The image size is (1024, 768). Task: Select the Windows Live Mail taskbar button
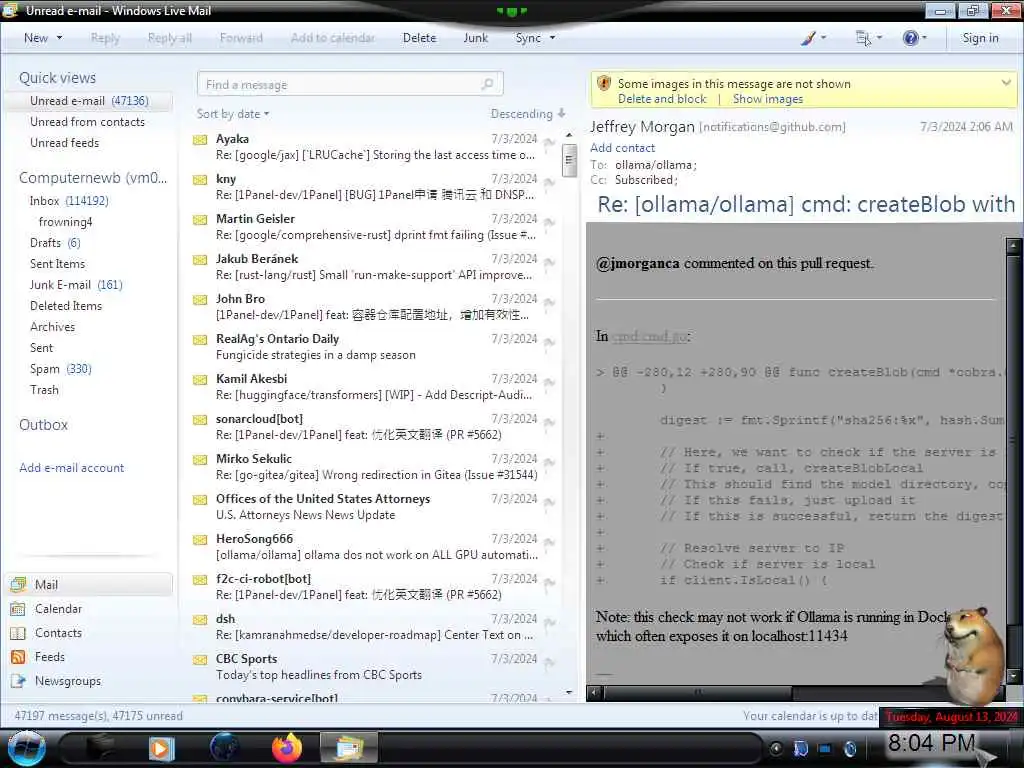pyautogui.click(x=349, y=748)
